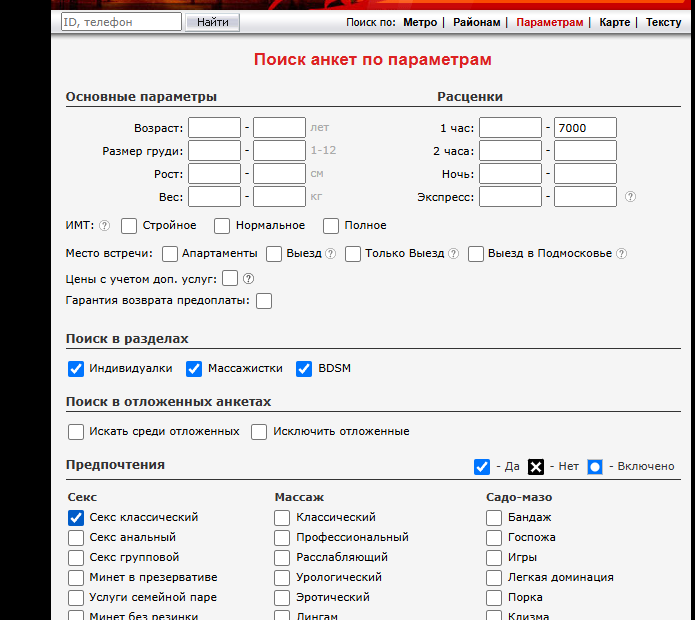Tick the Игры checkbox
Viewport: 695px width, 620px height.
[x=494, y=558]
